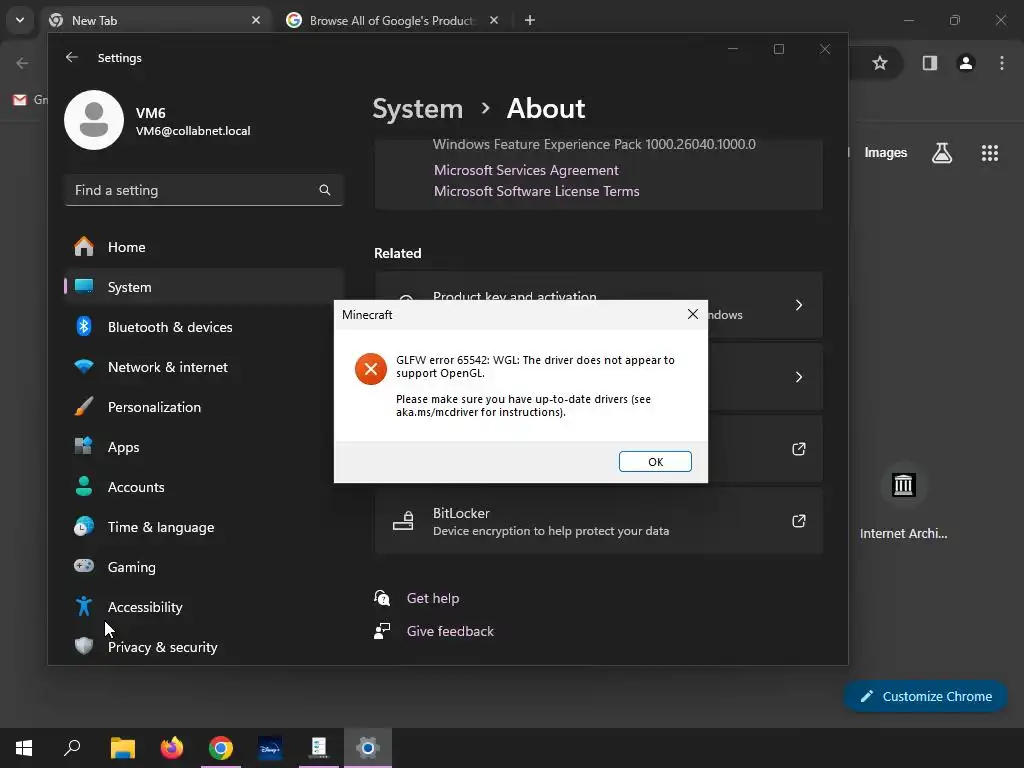Click the VM6 user avatar
The image size is (1024, 768).
[94, 120]
